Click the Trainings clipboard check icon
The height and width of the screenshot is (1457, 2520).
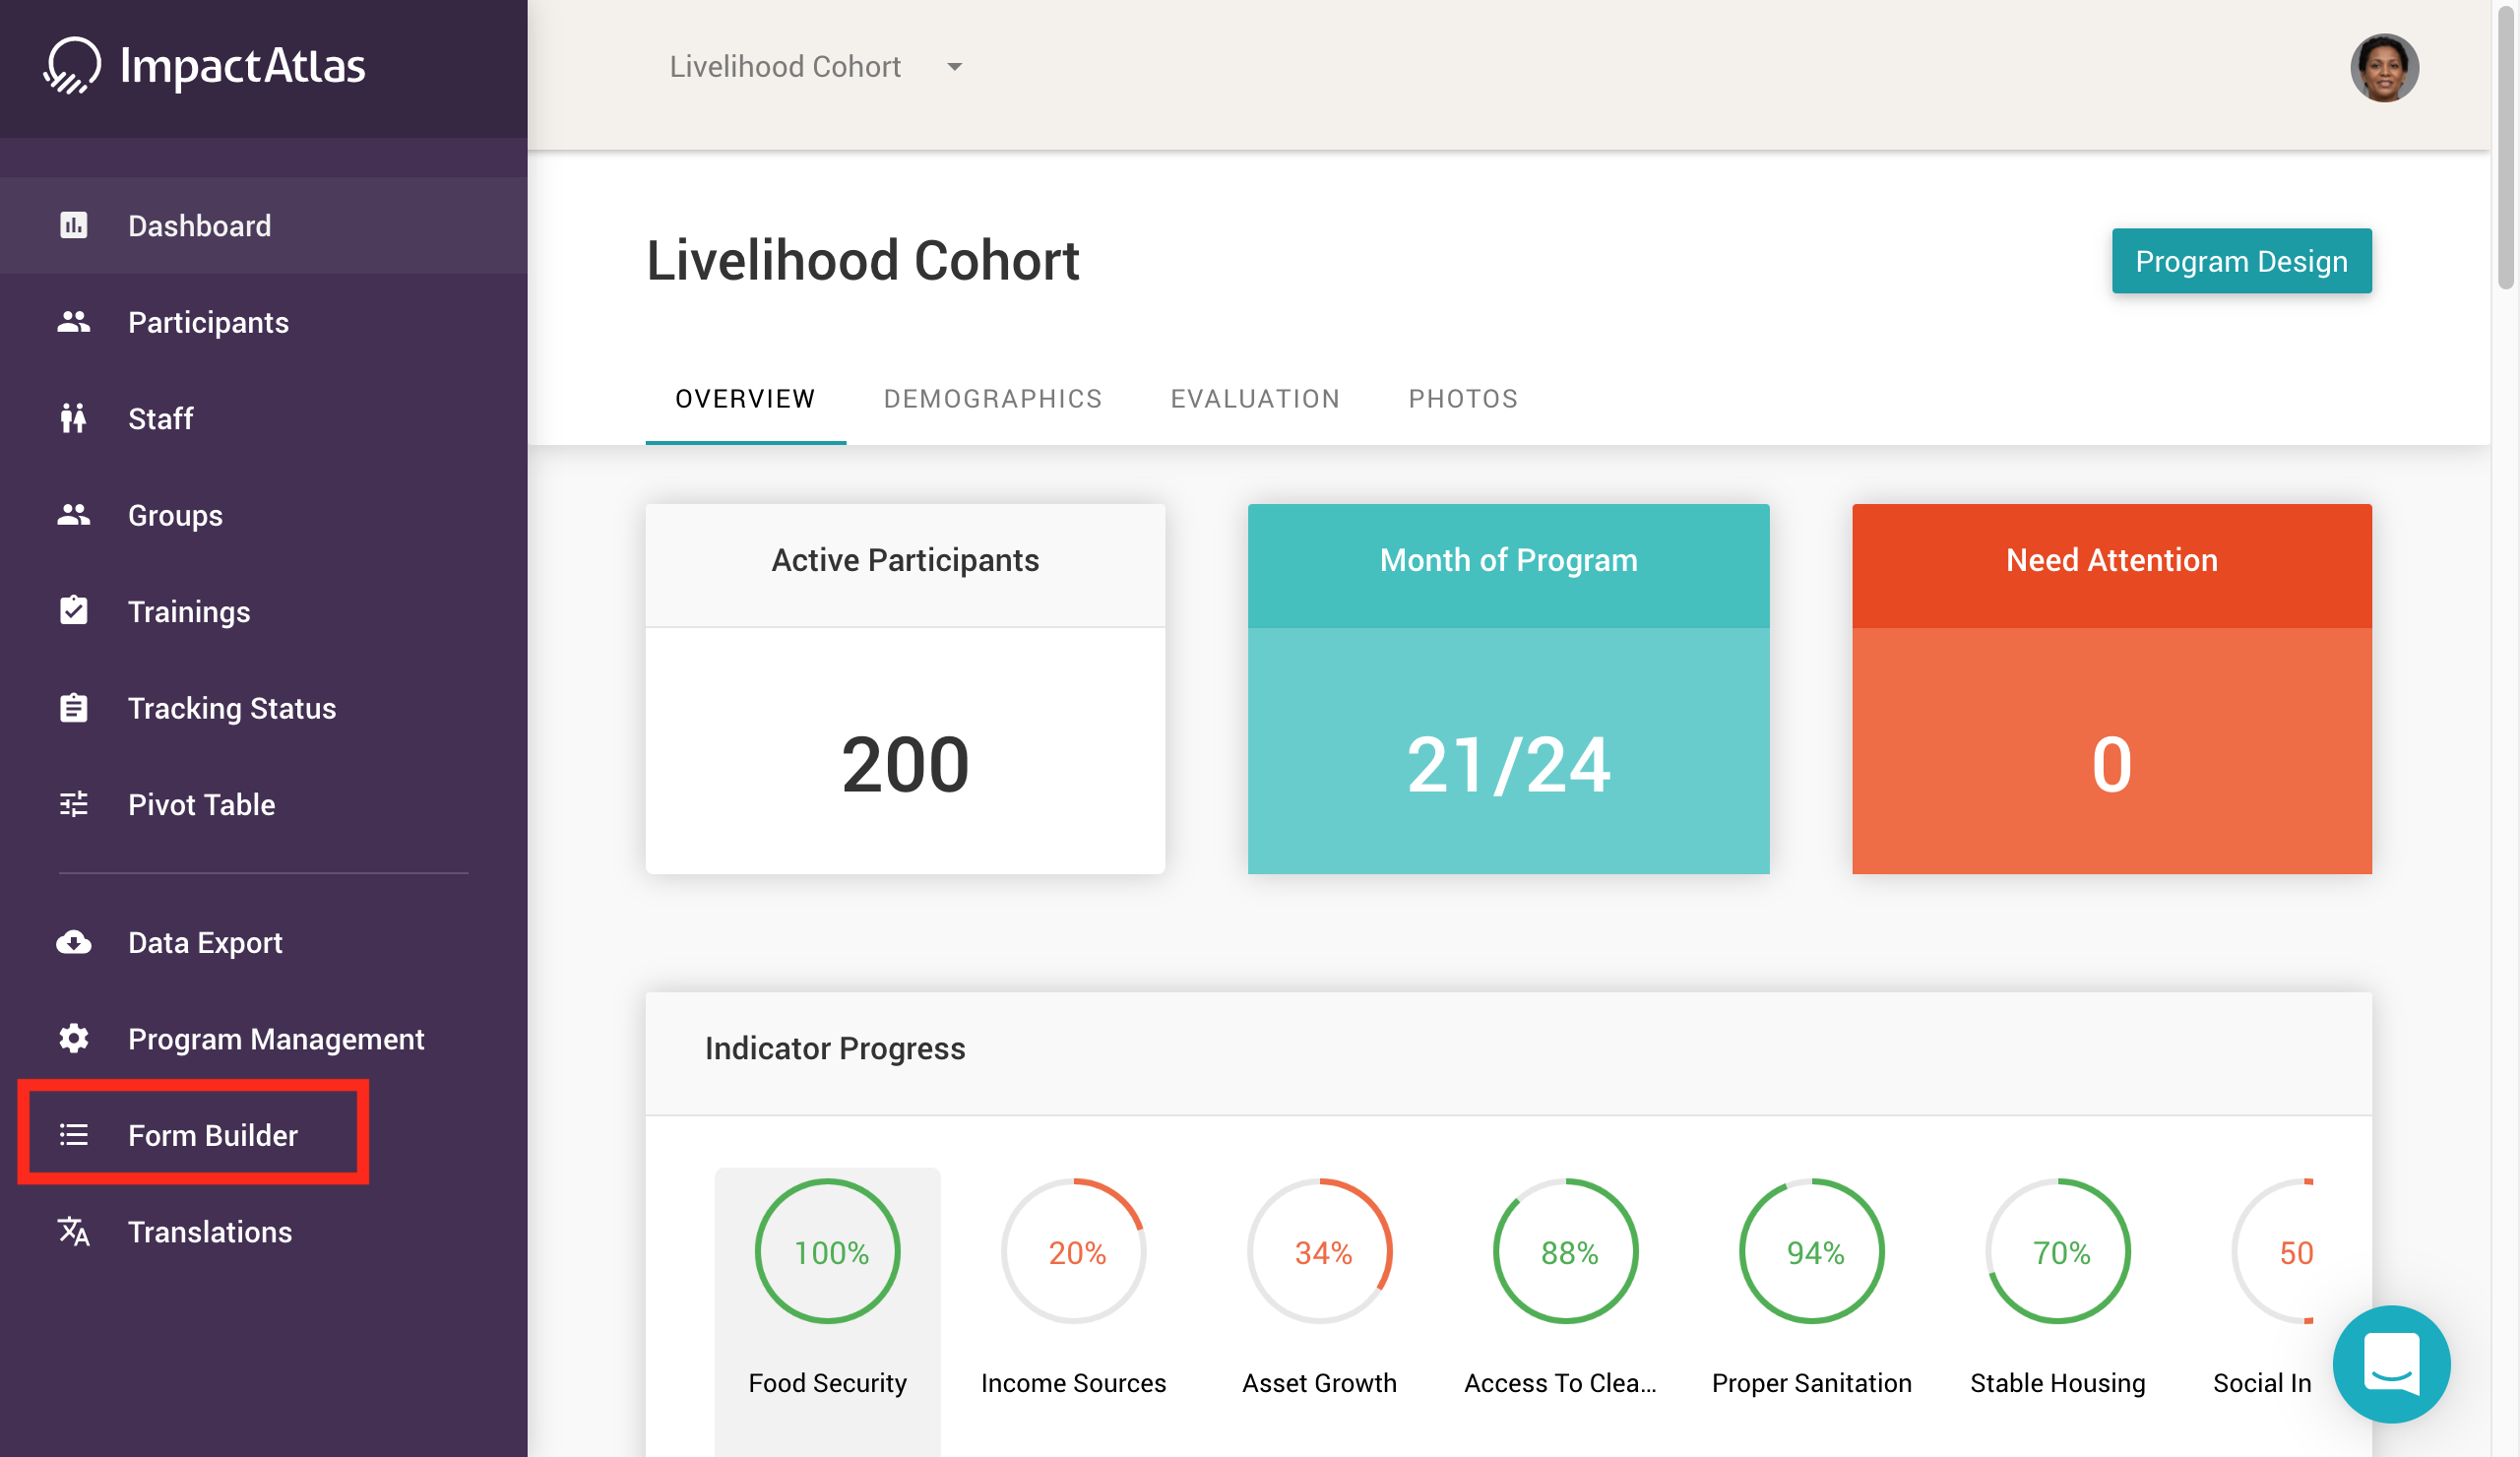coord(73,611)
